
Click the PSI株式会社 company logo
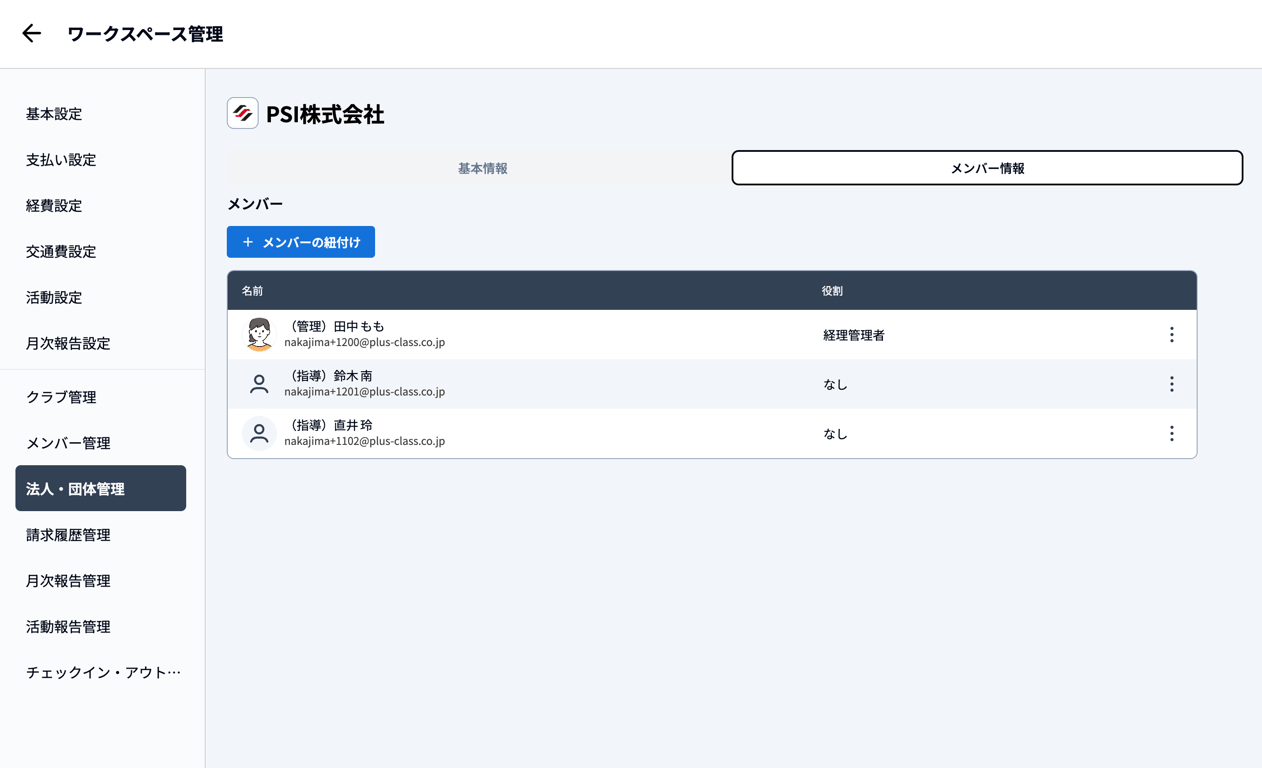tap(243, 113)
